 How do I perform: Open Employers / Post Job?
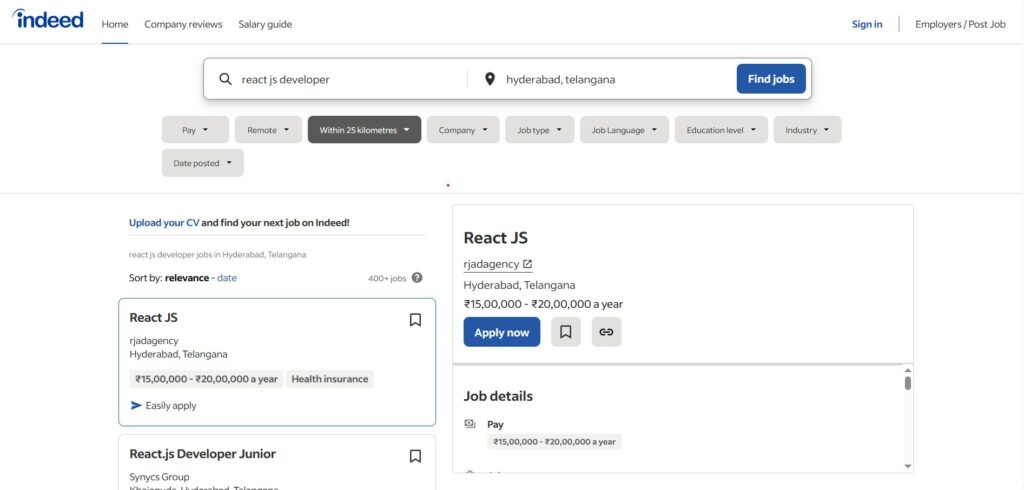point(960,24)
